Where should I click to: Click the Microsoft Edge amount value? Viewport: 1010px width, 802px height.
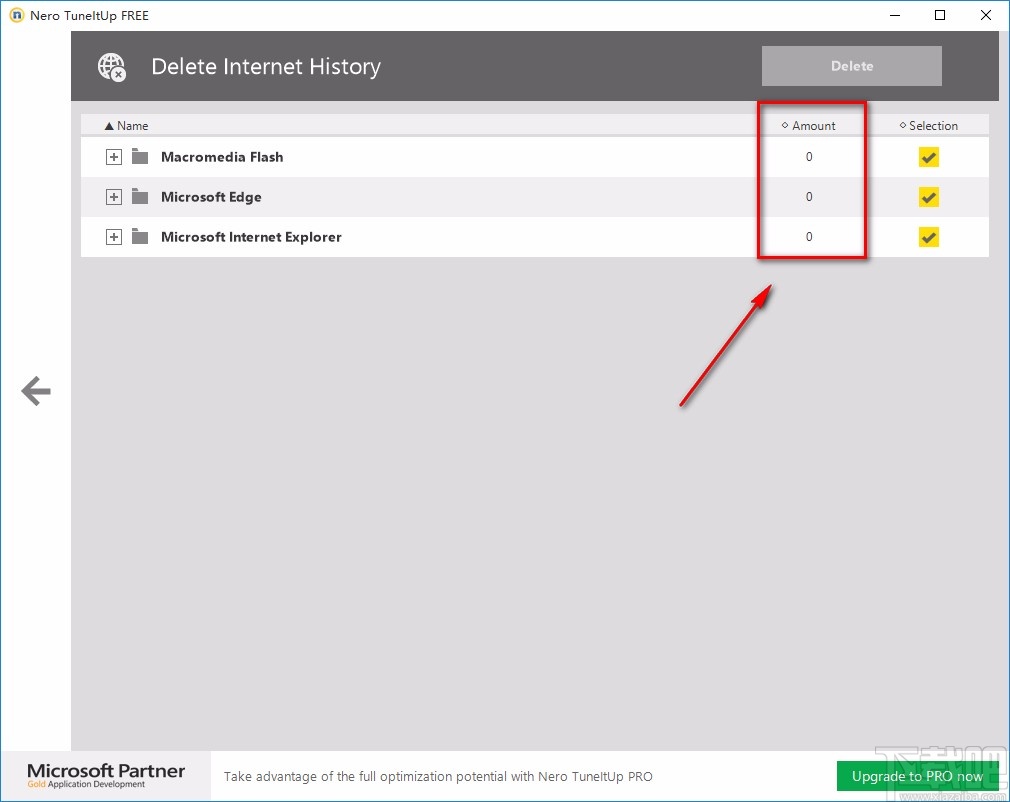pos(809,196)
